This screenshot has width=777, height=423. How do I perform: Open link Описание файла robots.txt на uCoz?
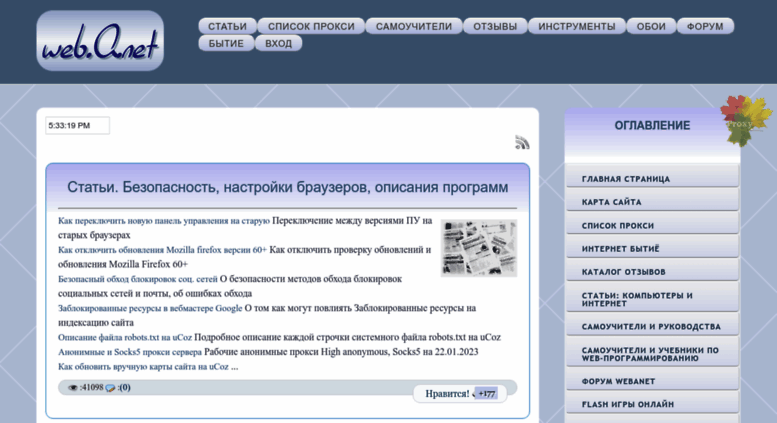pyautogui.click(x=125, y=338)
